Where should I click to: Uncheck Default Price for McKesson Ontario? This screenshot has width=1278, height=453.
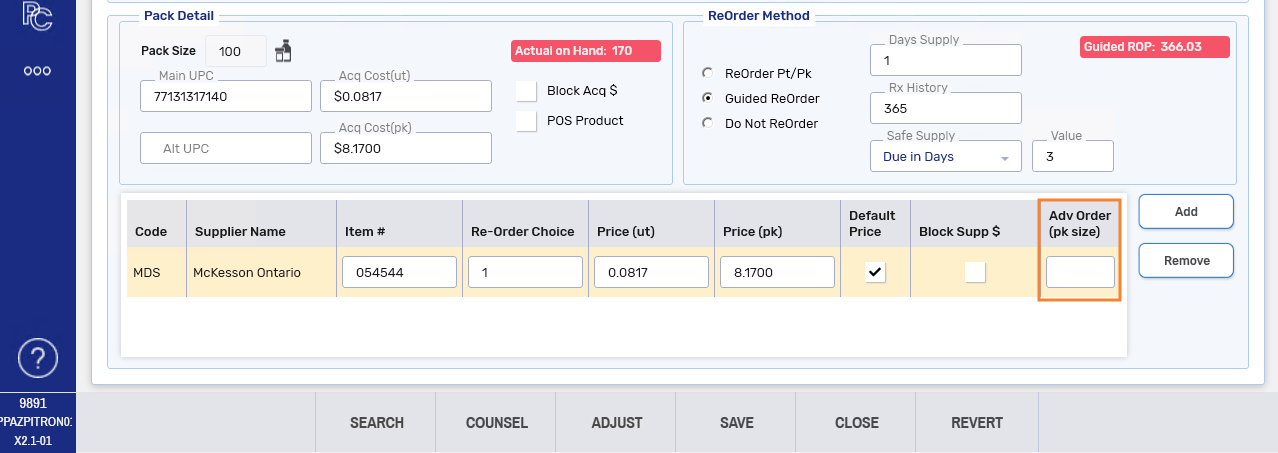[875, 272]
